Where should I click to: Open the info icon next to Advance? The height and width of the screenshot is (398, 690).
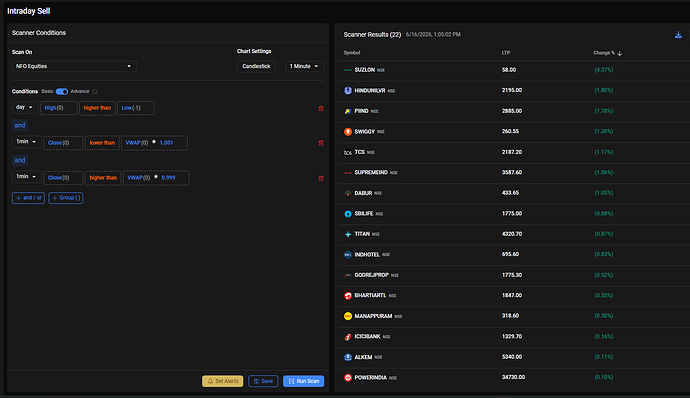pos(95,92)
